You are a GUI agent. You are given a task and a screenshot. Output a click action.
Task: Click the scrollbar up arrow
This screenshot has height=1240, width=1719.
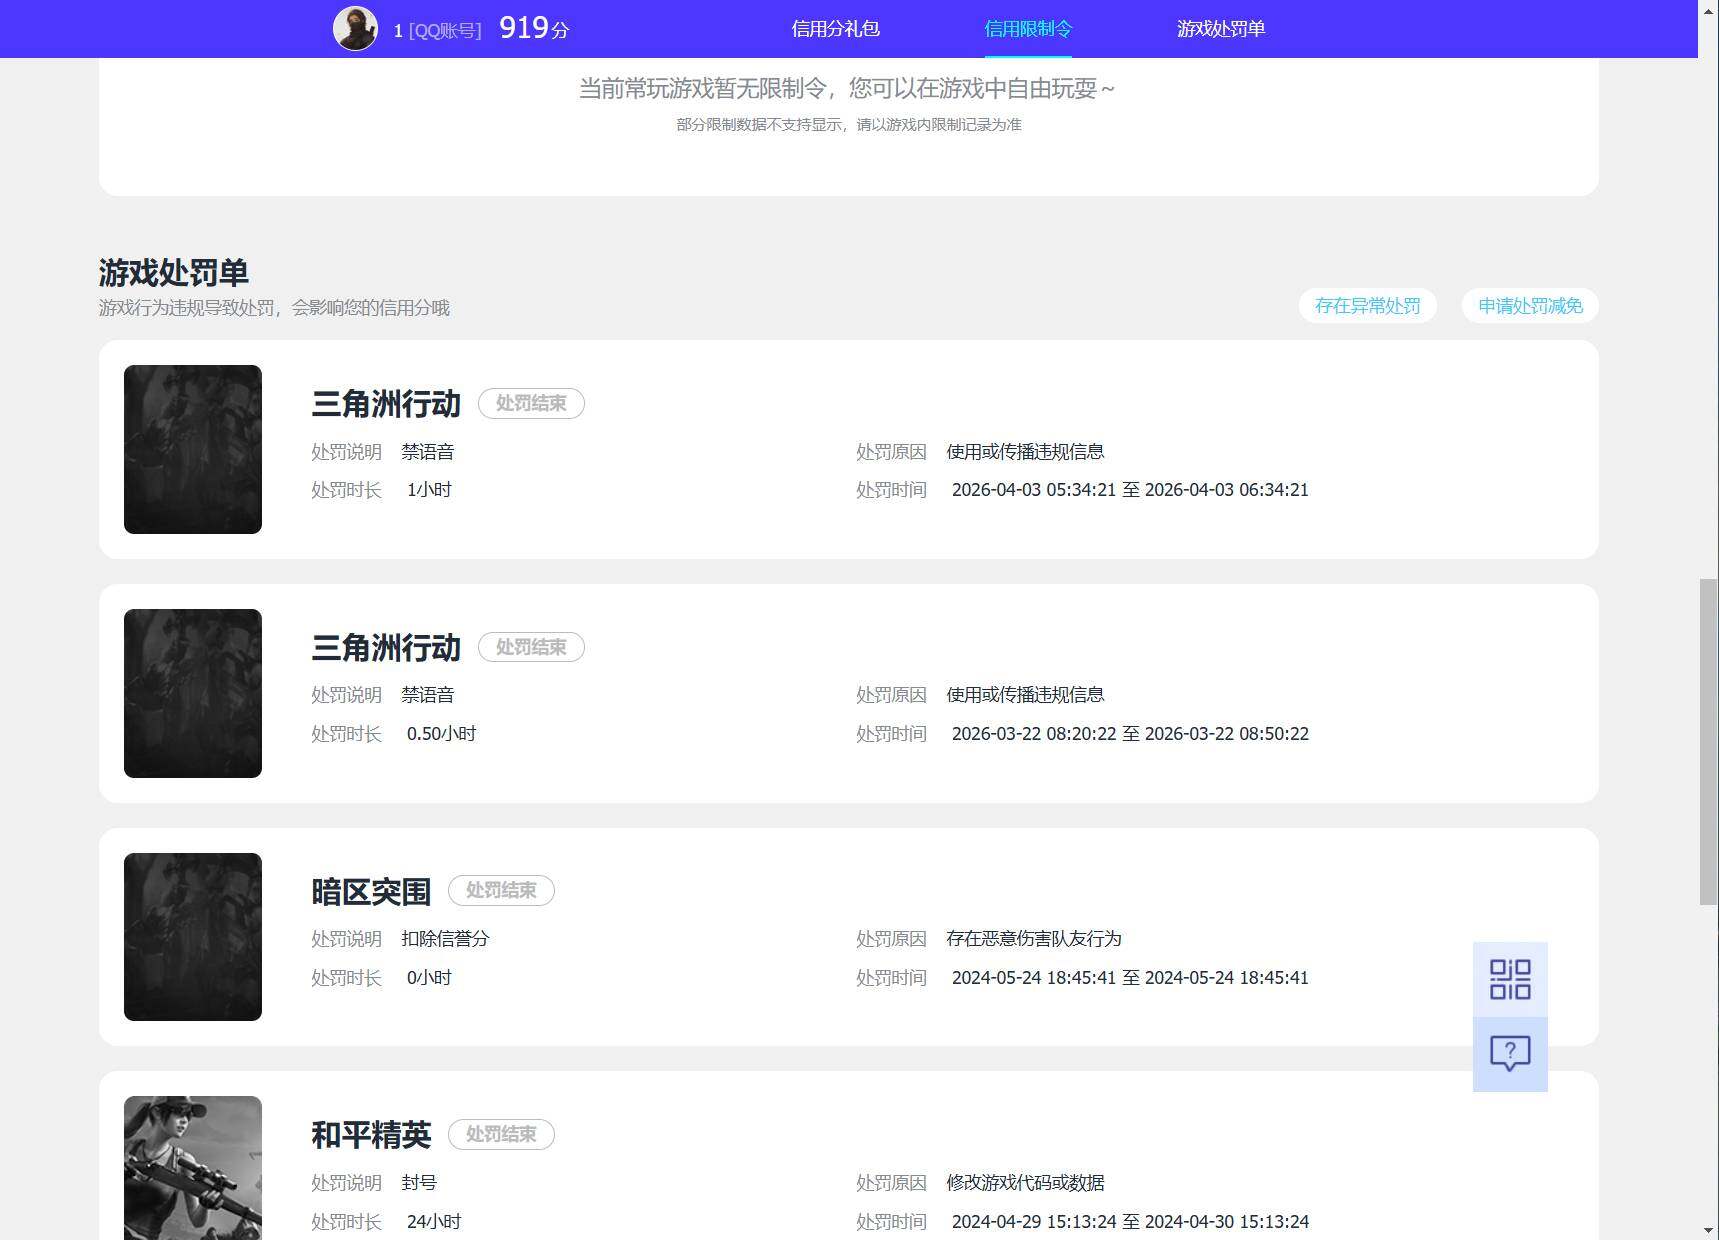pyautogui.click(x=1709, y=9)
